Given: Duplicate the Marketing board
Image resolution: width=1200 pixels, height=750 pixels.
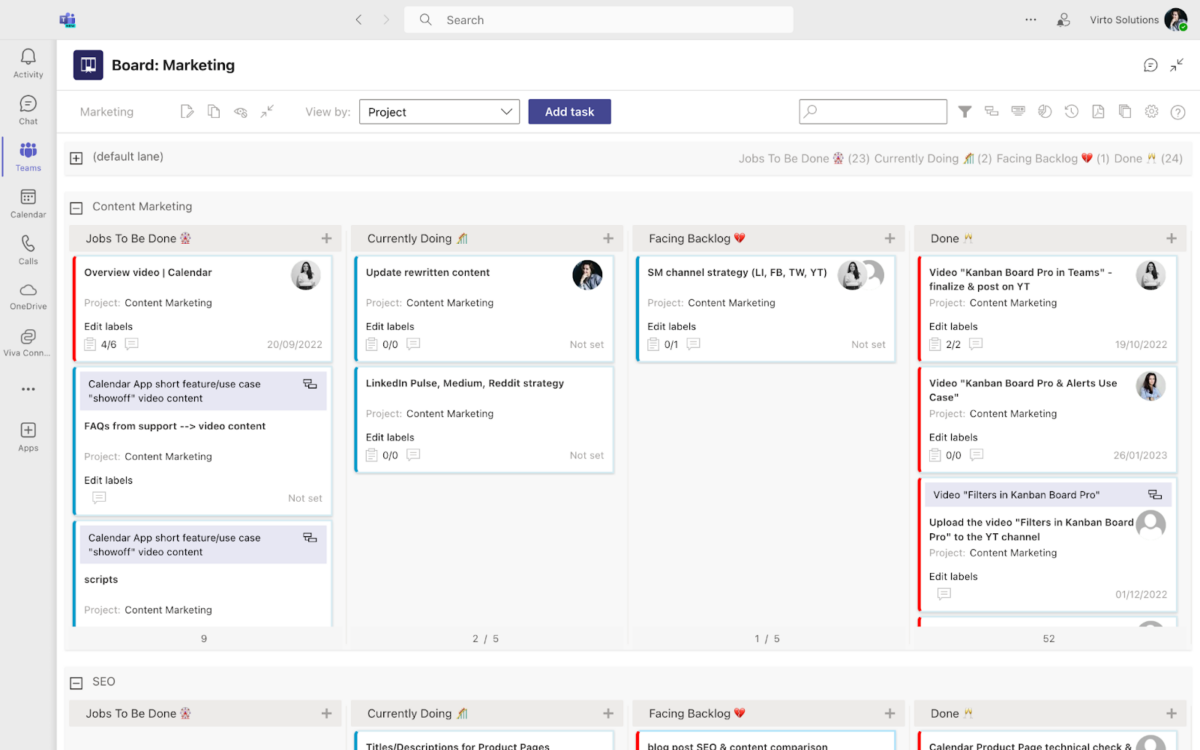Looking at the screenshot, I should coord(214,111).
